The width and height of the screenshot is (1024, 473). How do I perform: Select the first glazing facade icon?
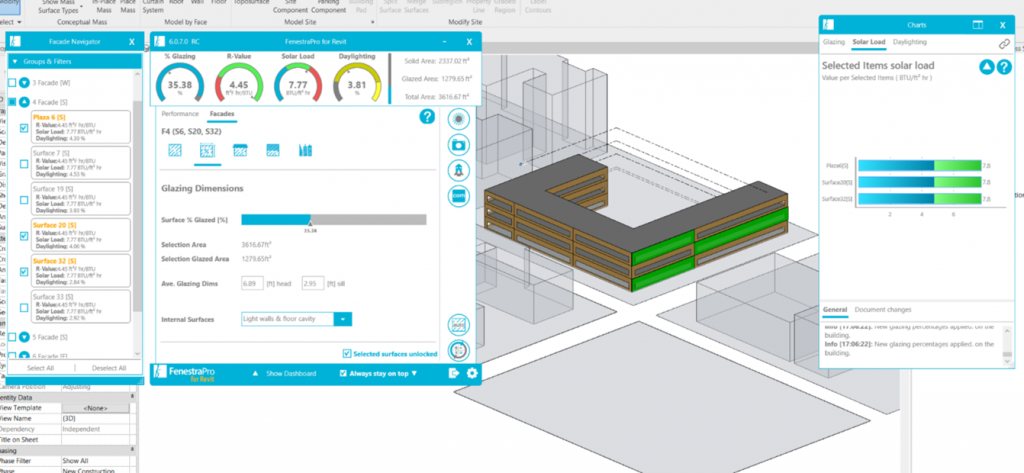pos(175,150)
